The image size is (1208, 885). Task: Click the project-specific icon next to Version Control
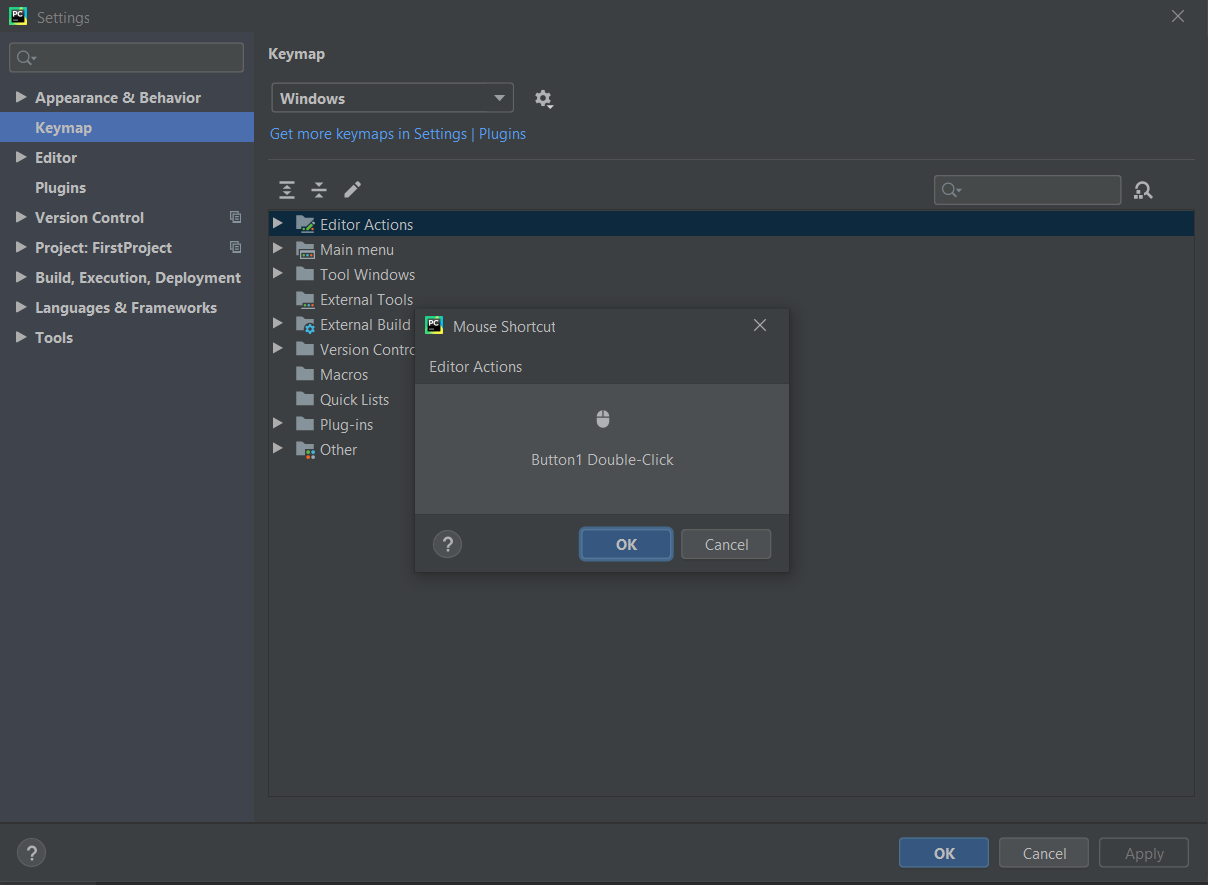(x=235, y=217)
